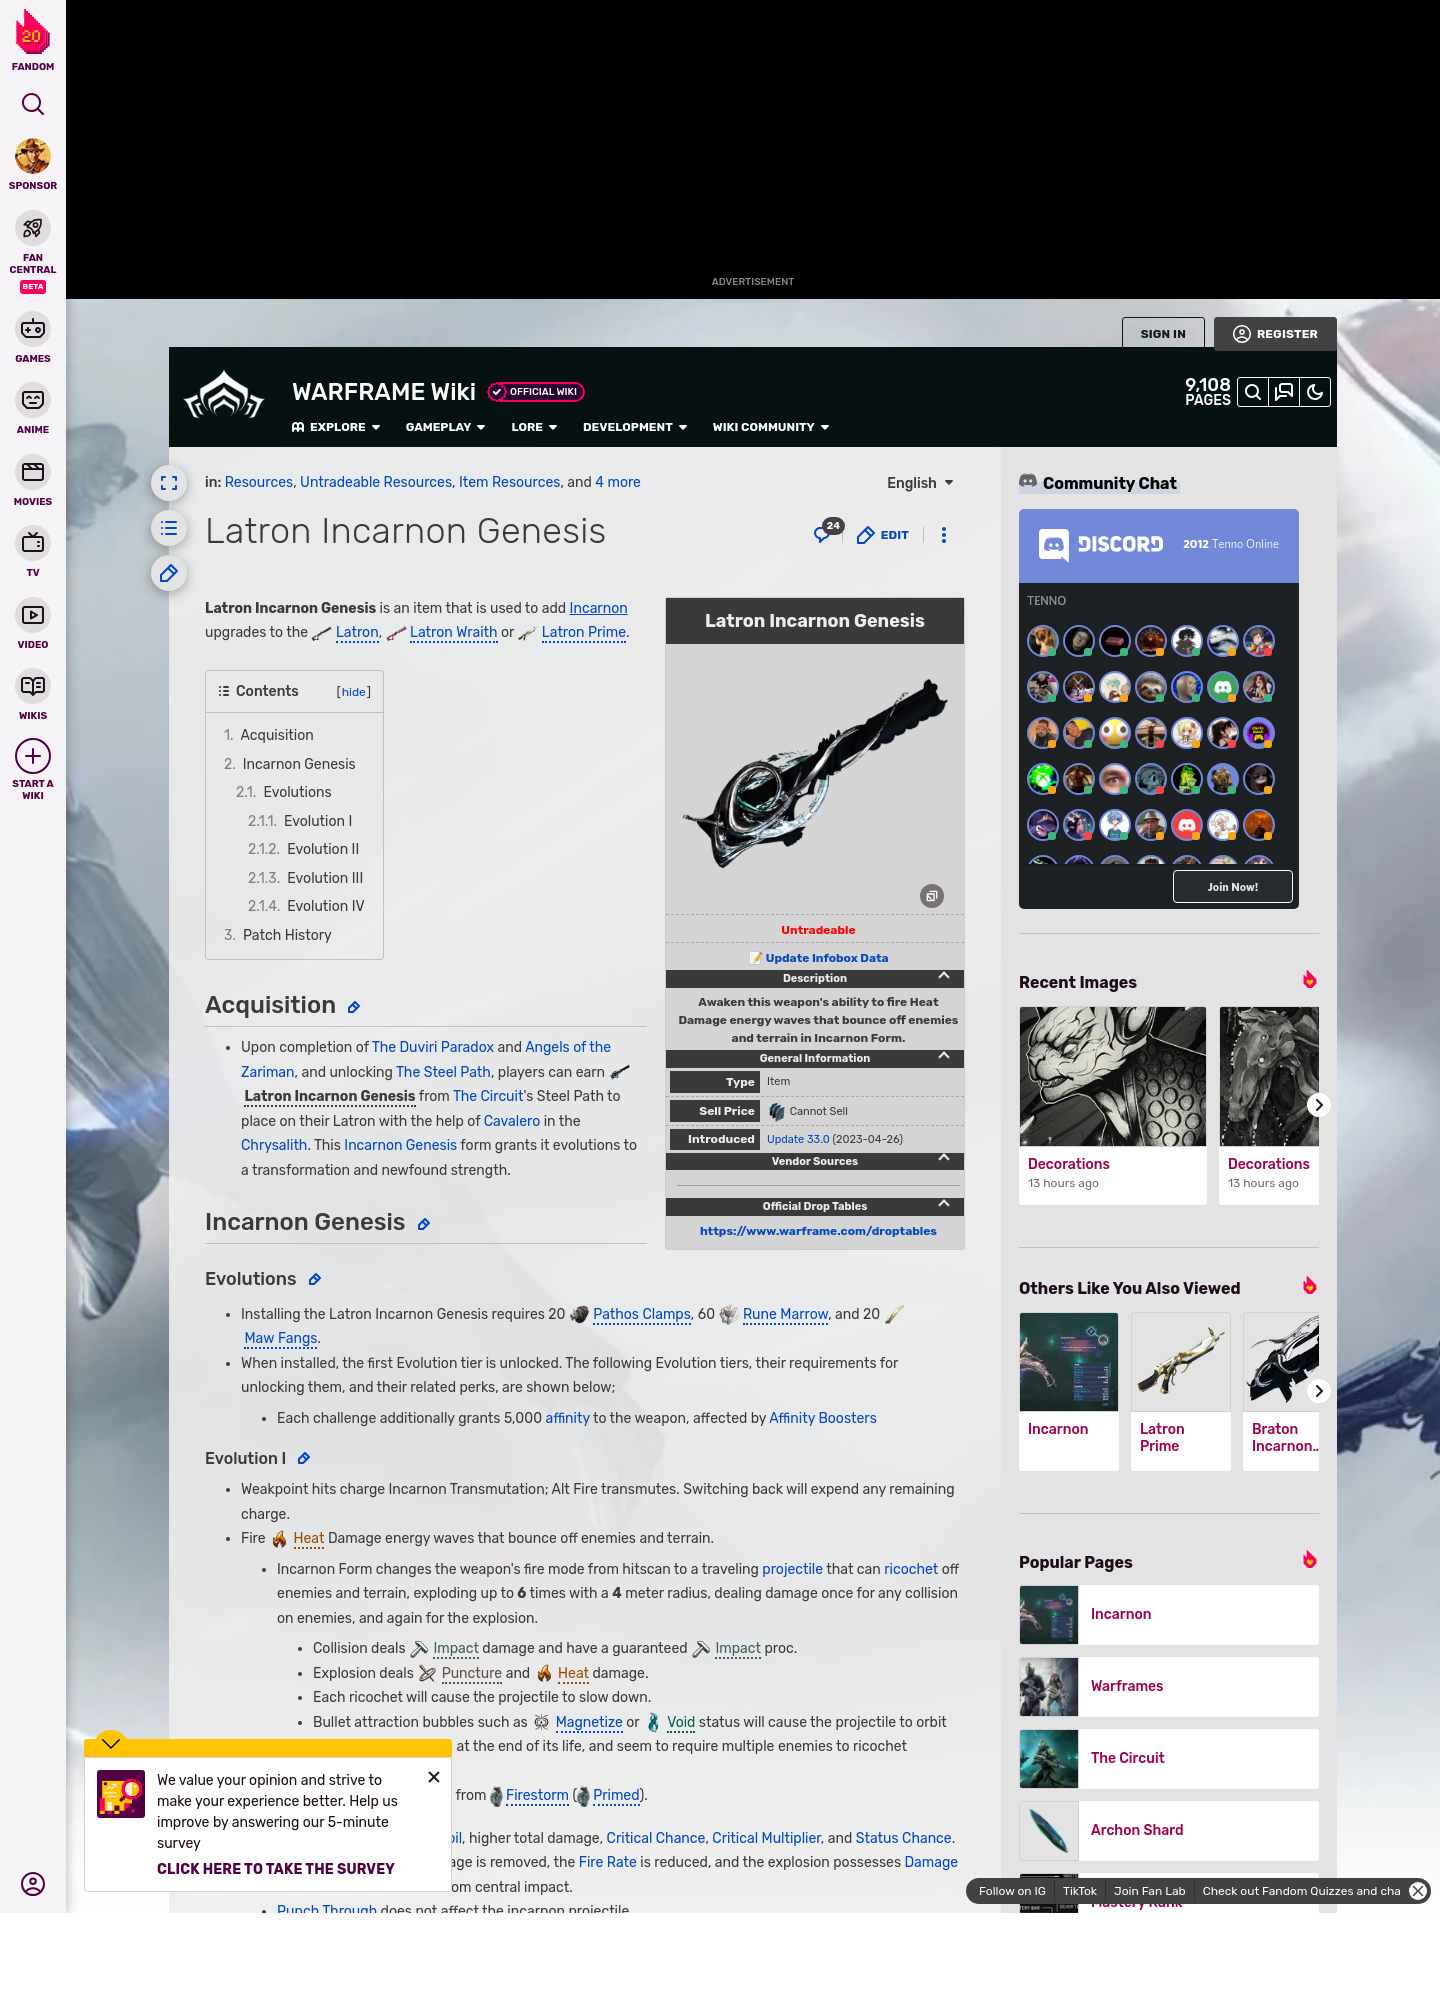
Task: Open the article comments bubble showing 24
Action: coord(828,532)
